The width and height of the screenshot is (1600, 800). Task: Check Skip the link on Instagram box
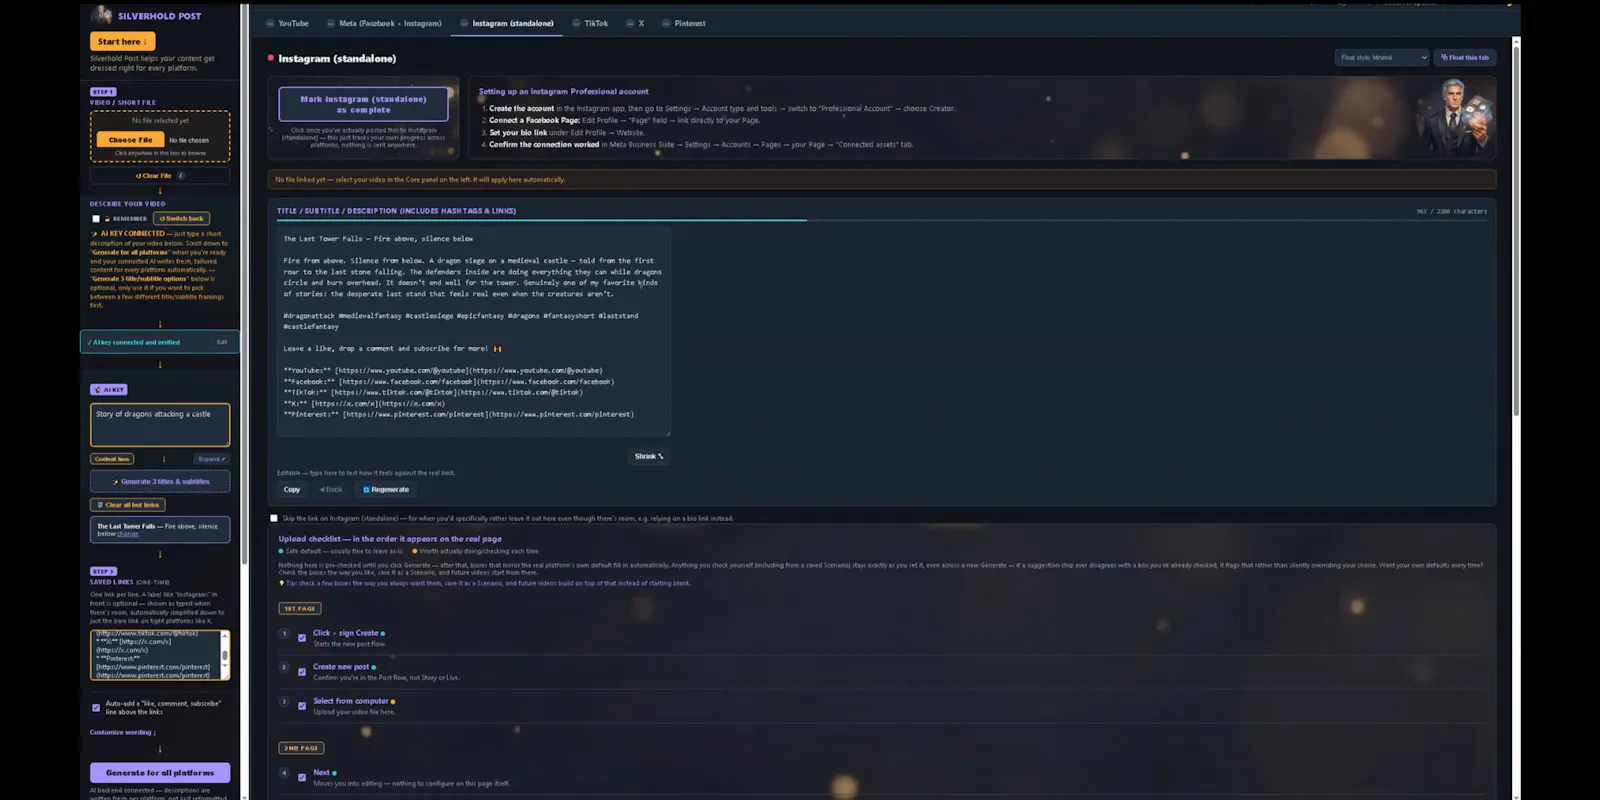[x=274, y=518]
